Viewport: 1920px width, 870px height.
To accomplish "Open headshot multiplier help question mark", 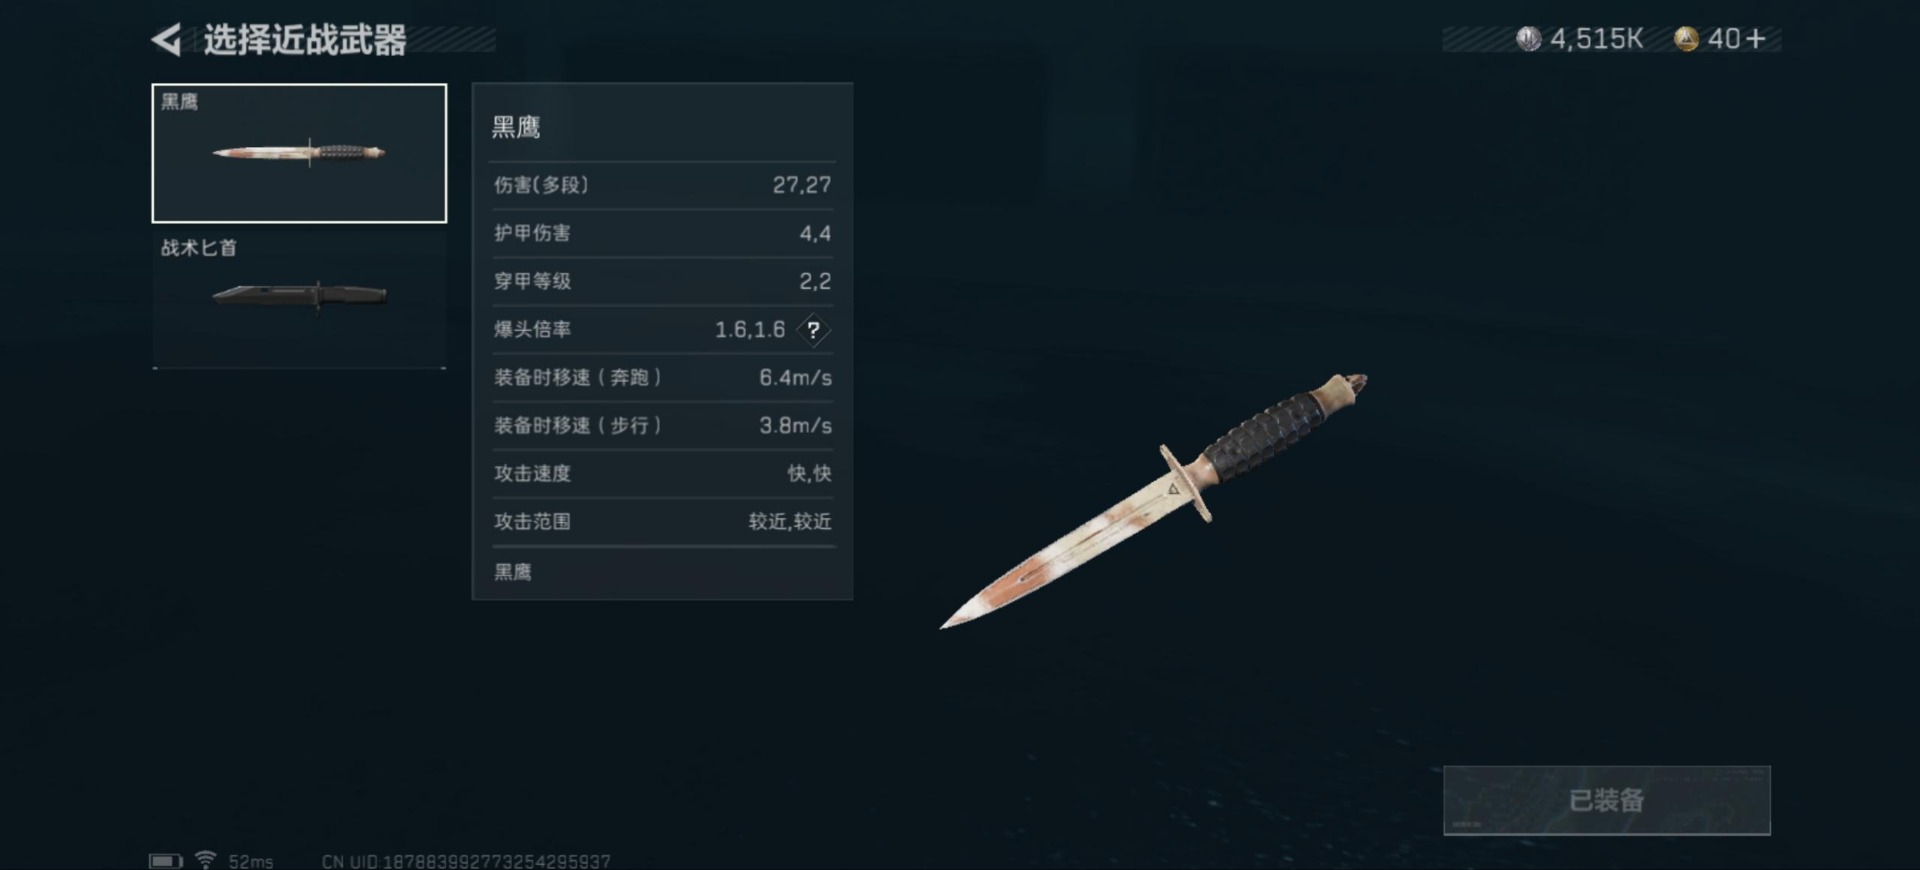I will click(x=813, y=329).
